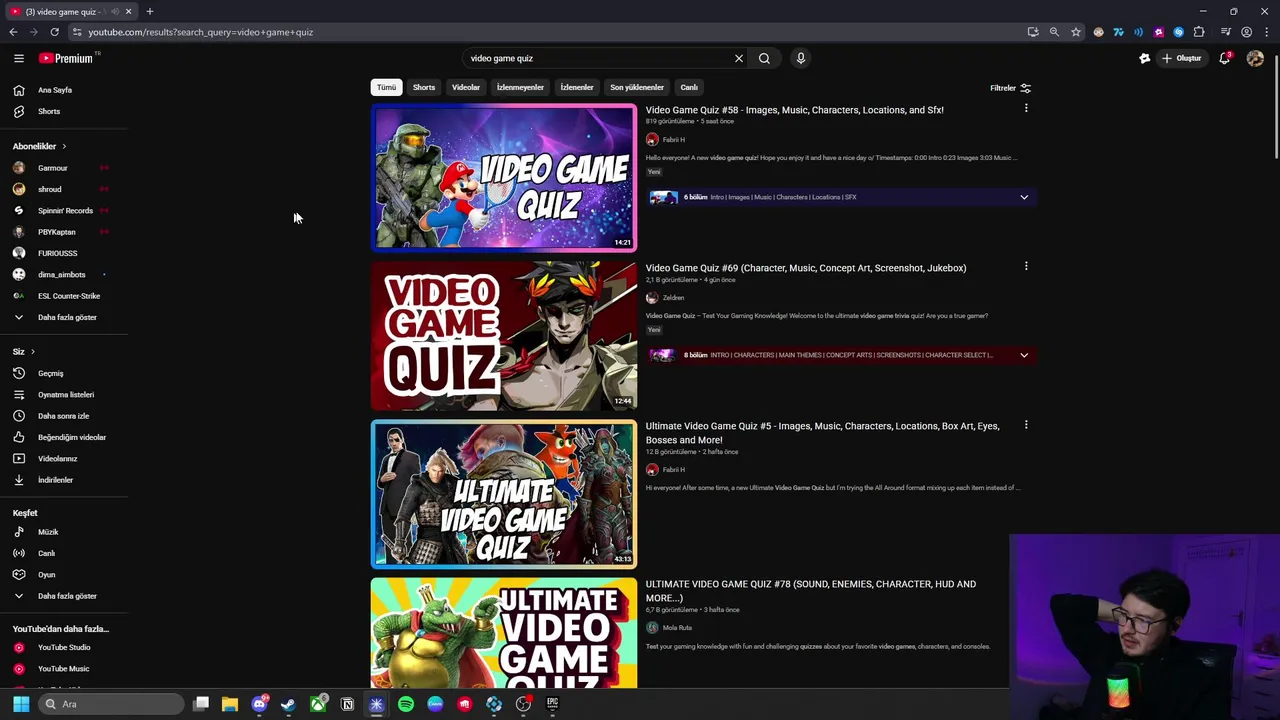Image resolution: width=1280 pixels, height=720 pixels.
Task: Select the Son yüklenenler filter chip
Action: [637, 87]
